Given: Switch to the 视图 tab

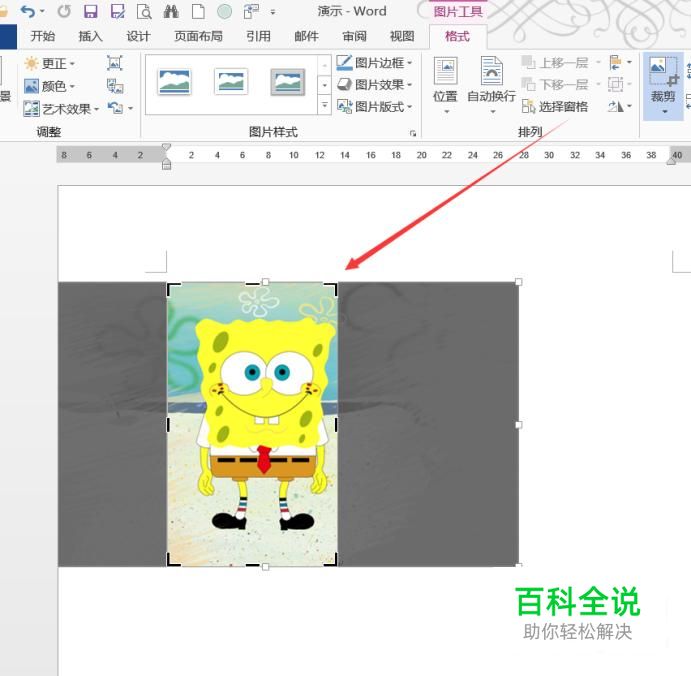Looking at the screenshot, I should (x=402, y=36).
